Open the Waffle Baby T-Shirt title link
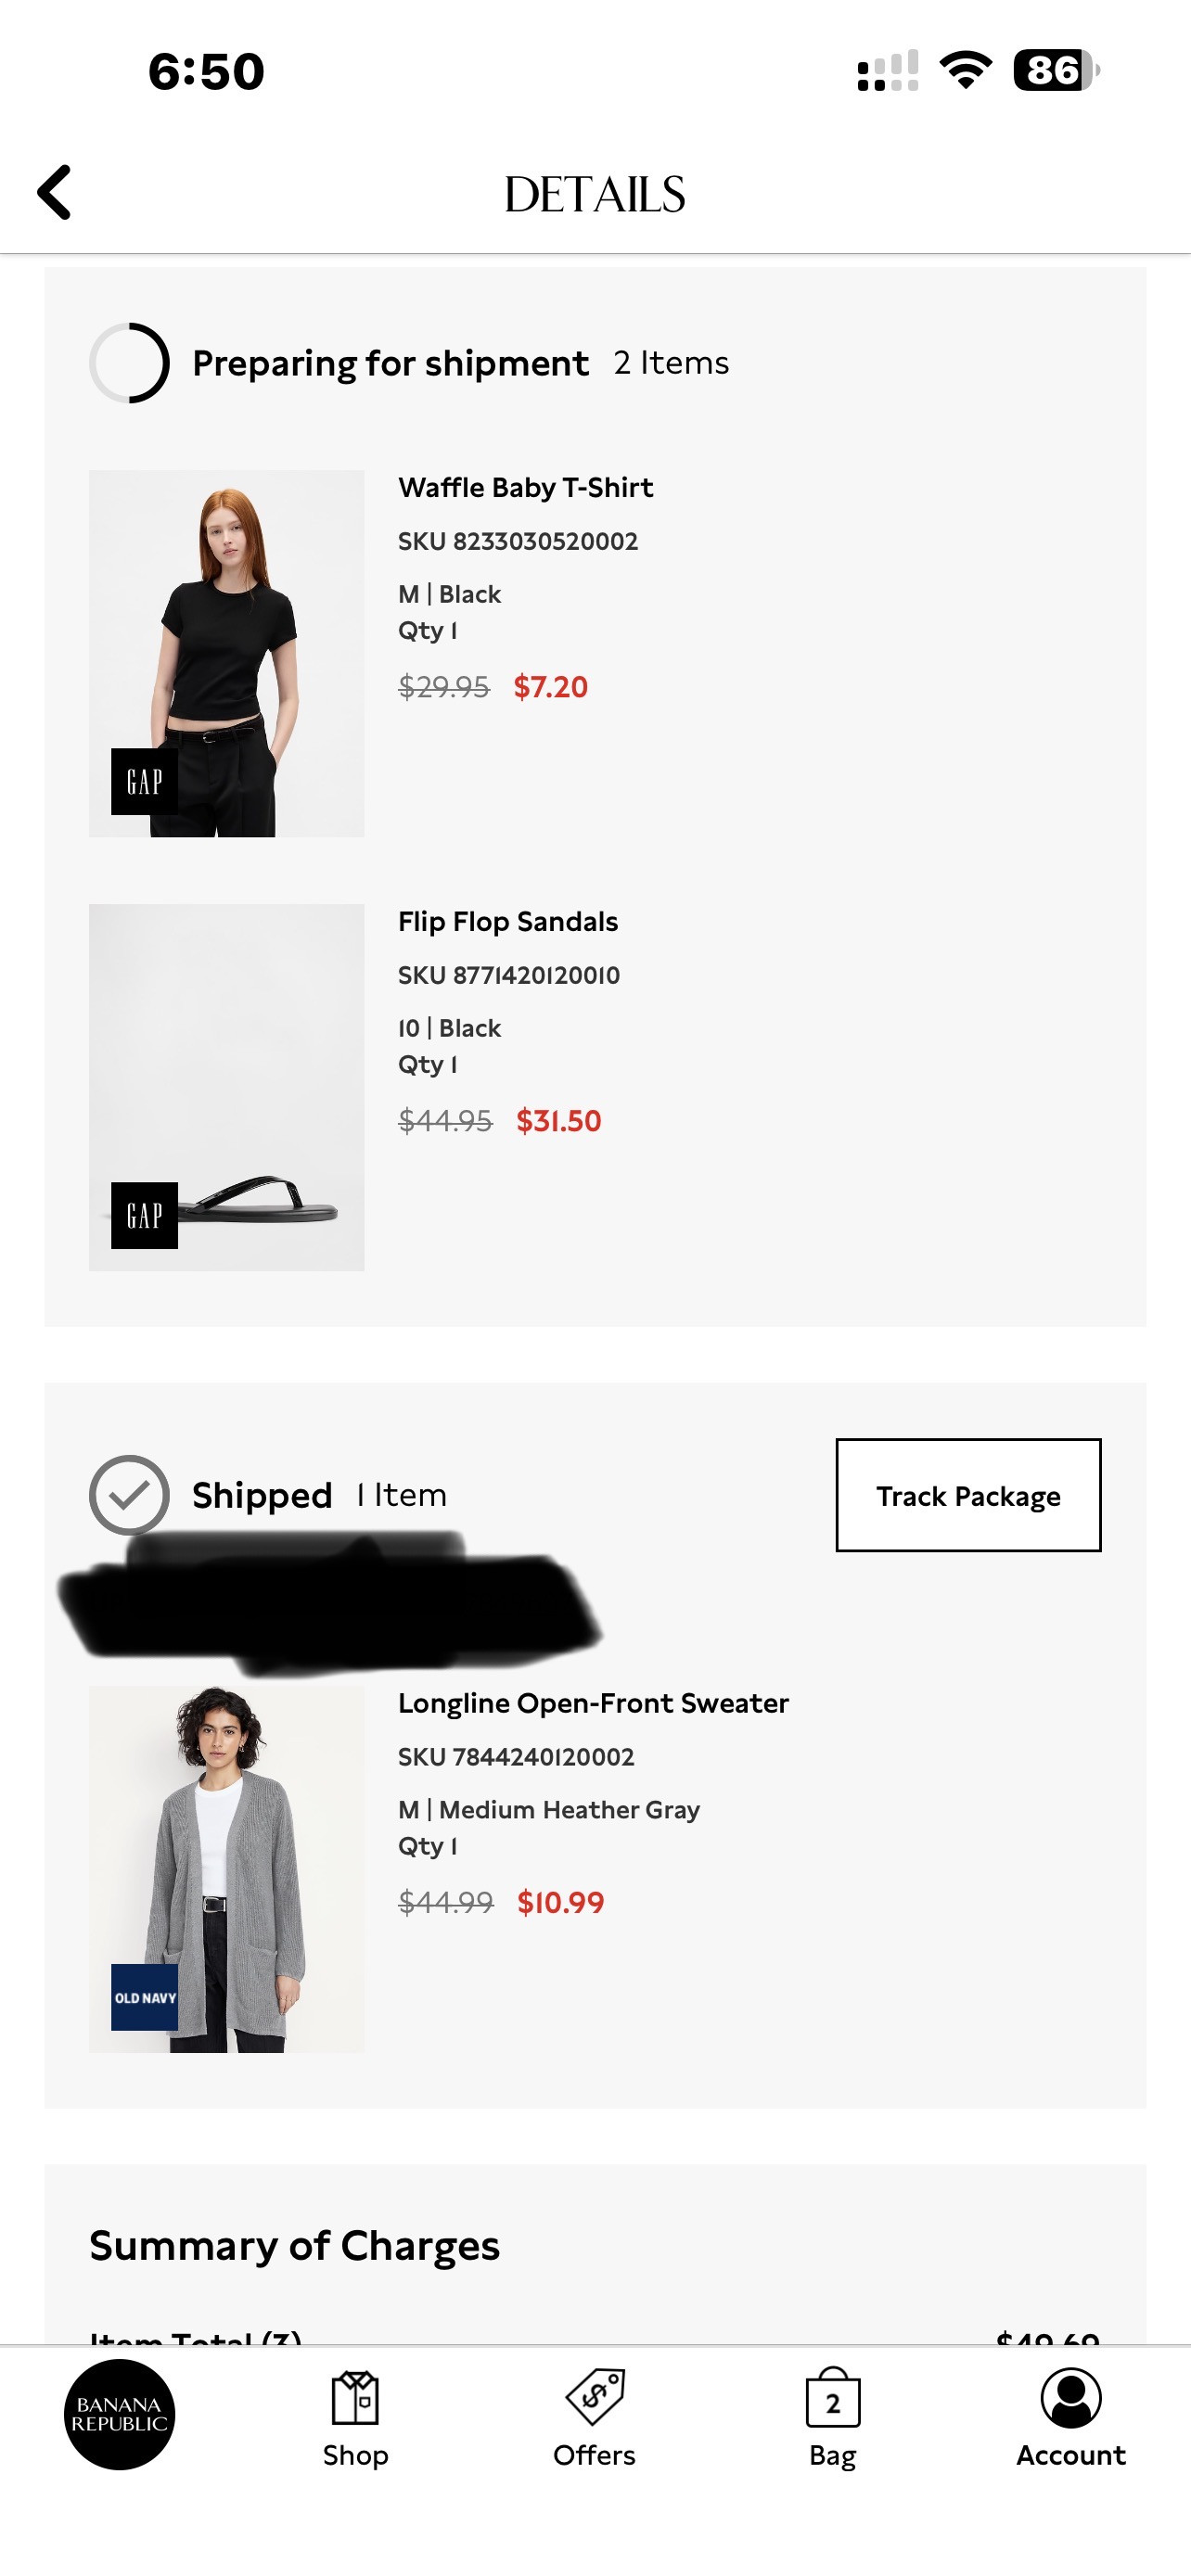The height and width of the screenshot is (2576, 1191). pyautogui.click(x=525, y=488)
